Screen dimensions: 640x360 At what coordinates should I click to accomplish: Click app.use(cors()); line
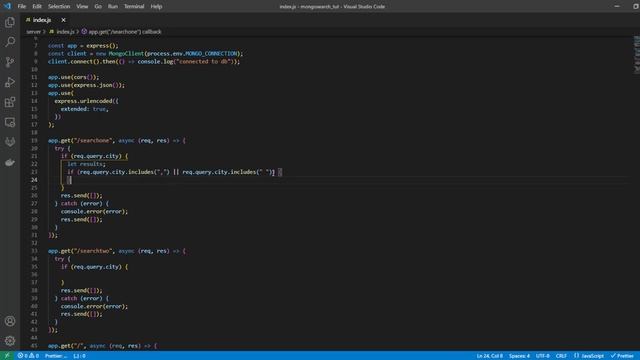(x=73, y=77)
